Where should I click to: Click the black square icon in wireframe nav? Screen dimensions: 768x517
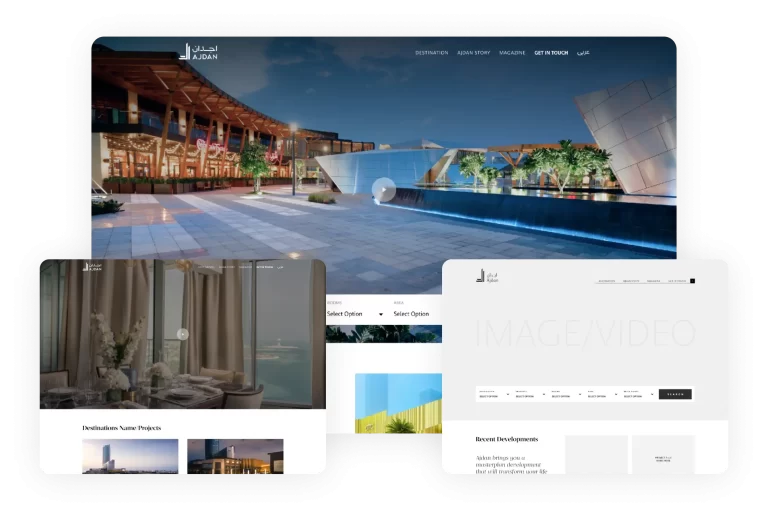click(692, 281)
